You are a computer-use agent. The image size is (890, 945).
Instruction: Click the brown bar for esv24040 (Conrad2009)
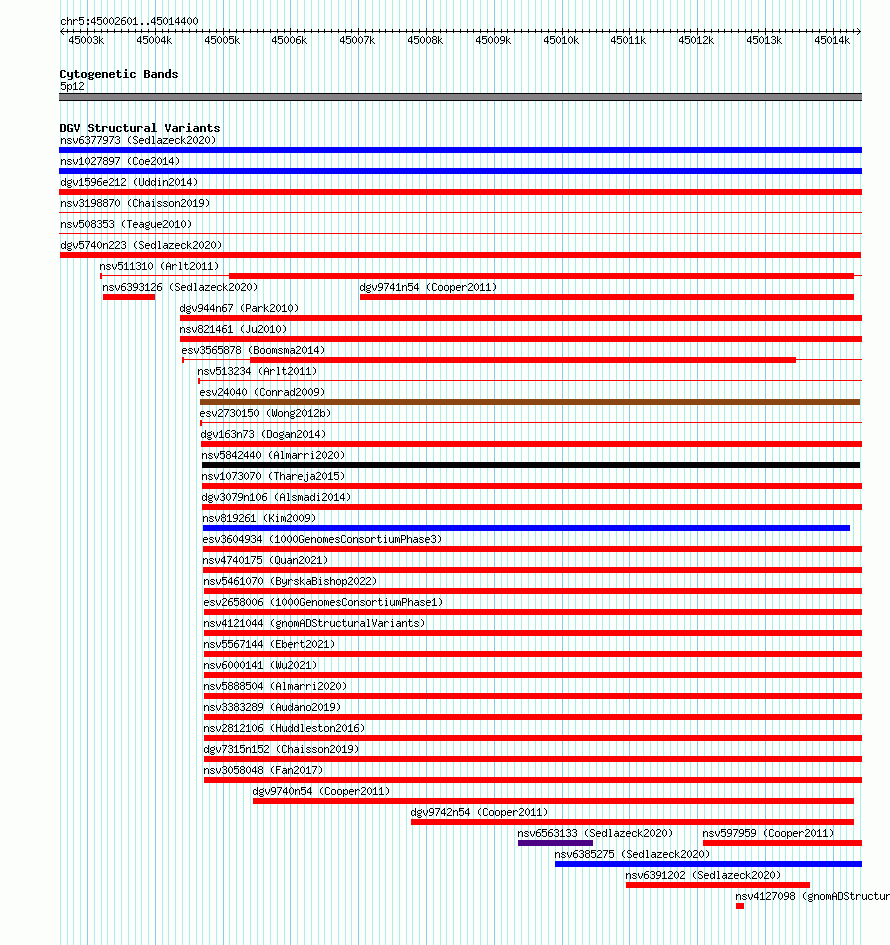530,402
